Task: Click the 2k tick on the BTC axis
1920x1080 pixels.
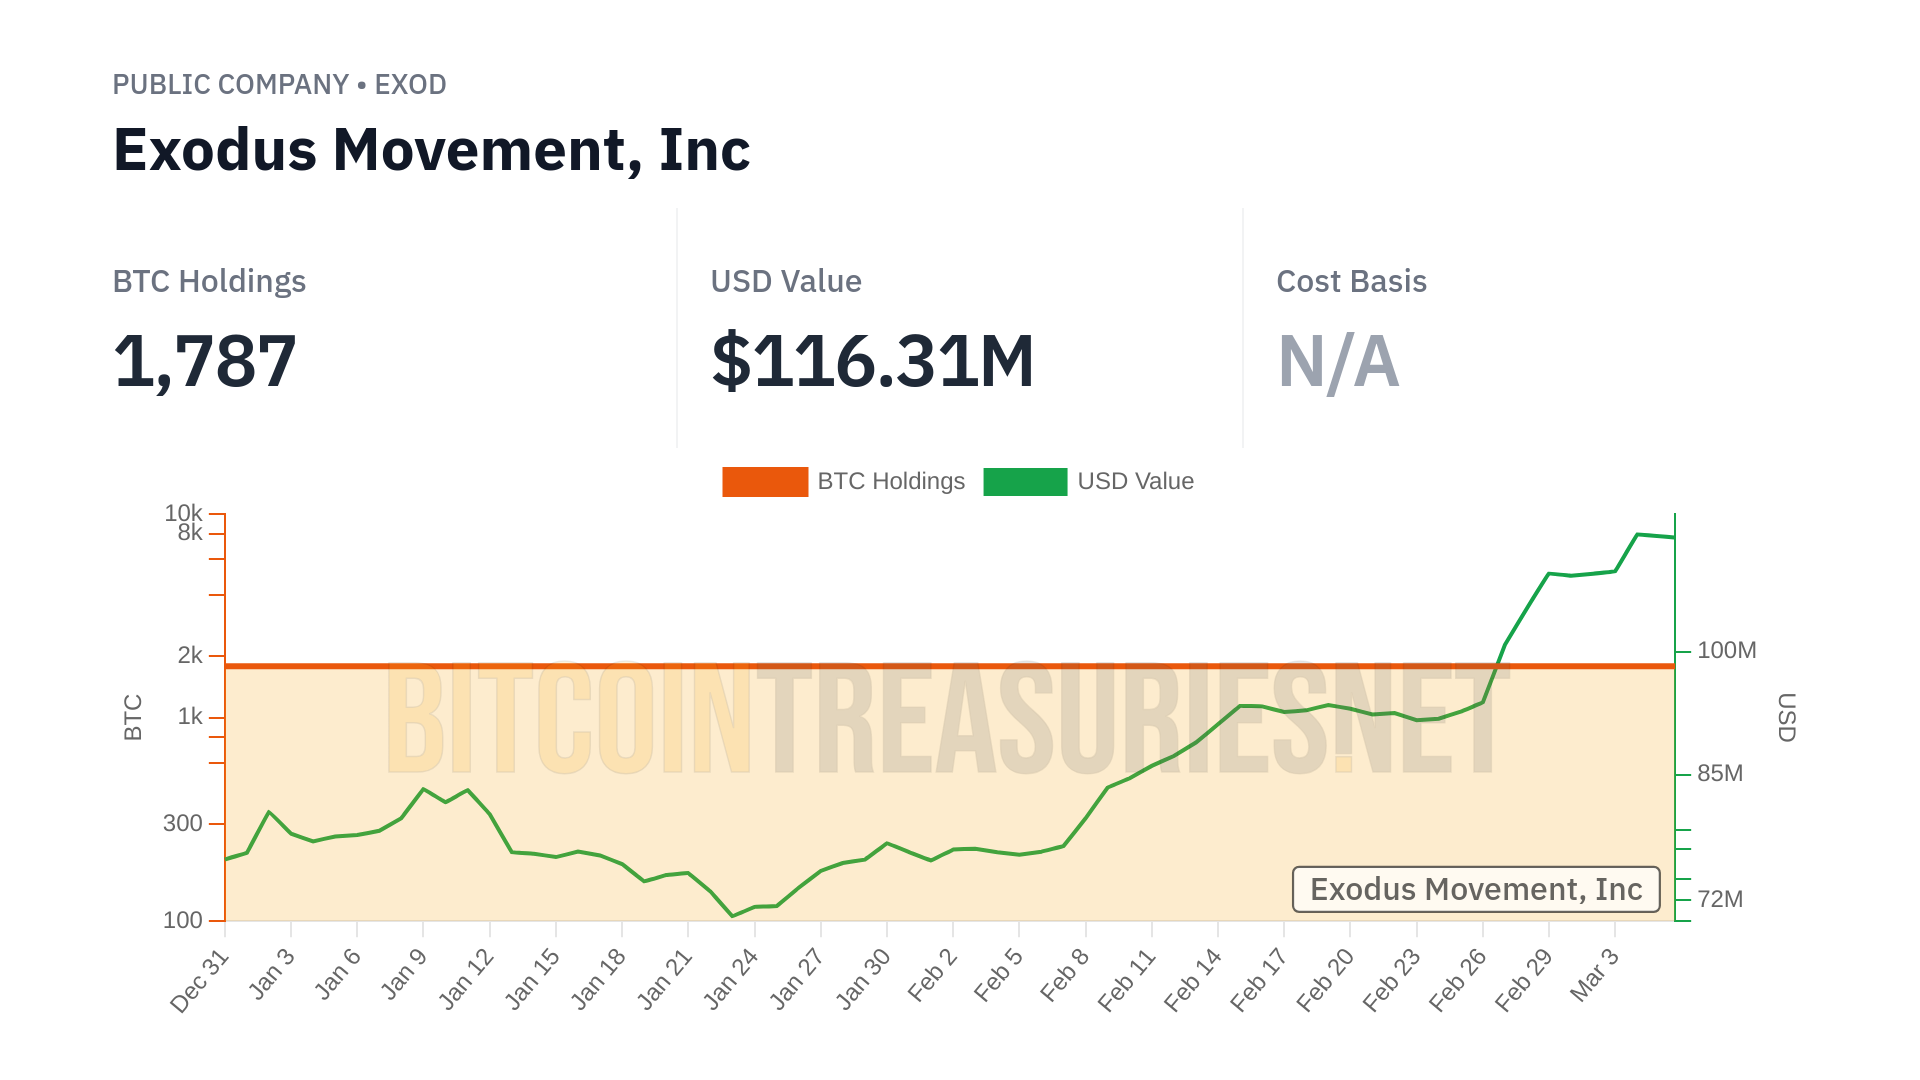Action: (x=190, y=656)
